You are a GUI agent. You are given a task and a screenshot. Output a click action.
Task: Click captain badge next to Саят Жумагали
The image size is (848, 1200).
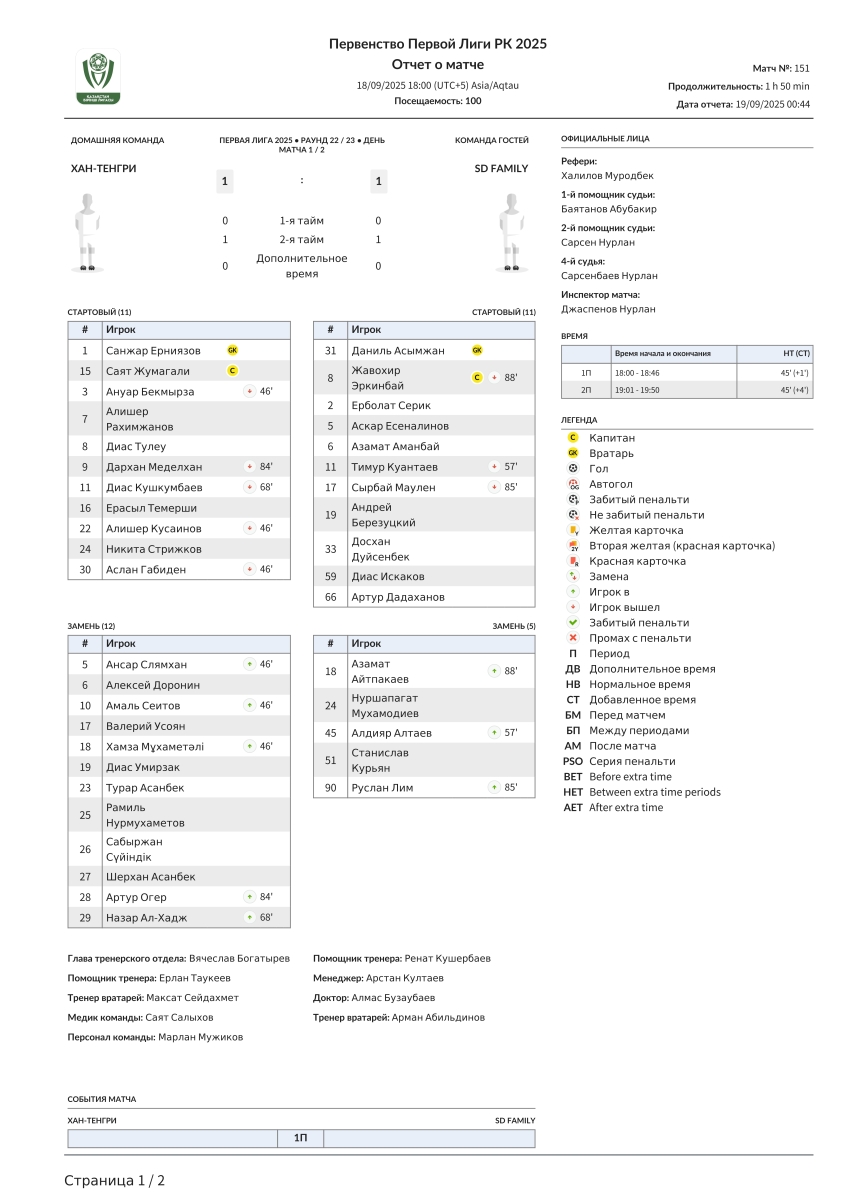tap(232, 371)
